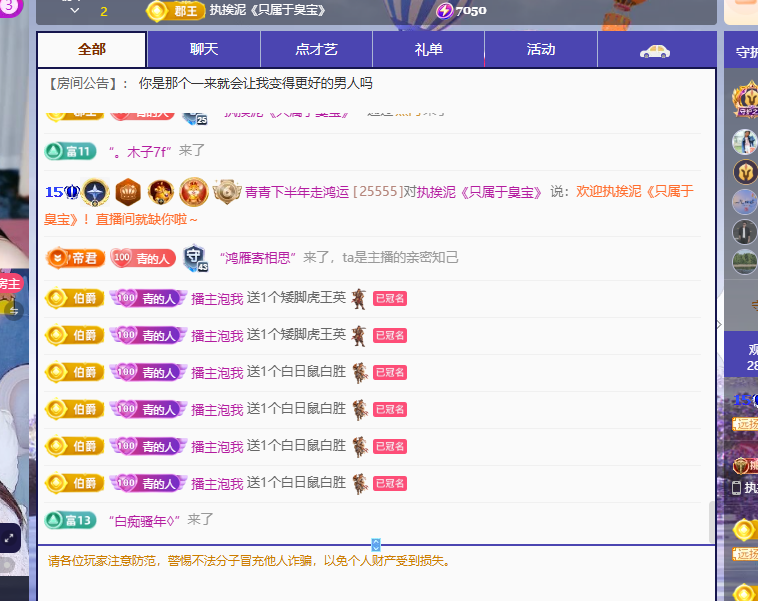Image resolution: width=758 pixels, height=601 pixels.
Task: Open the 聊天 tab
Action: coord(204,49)
